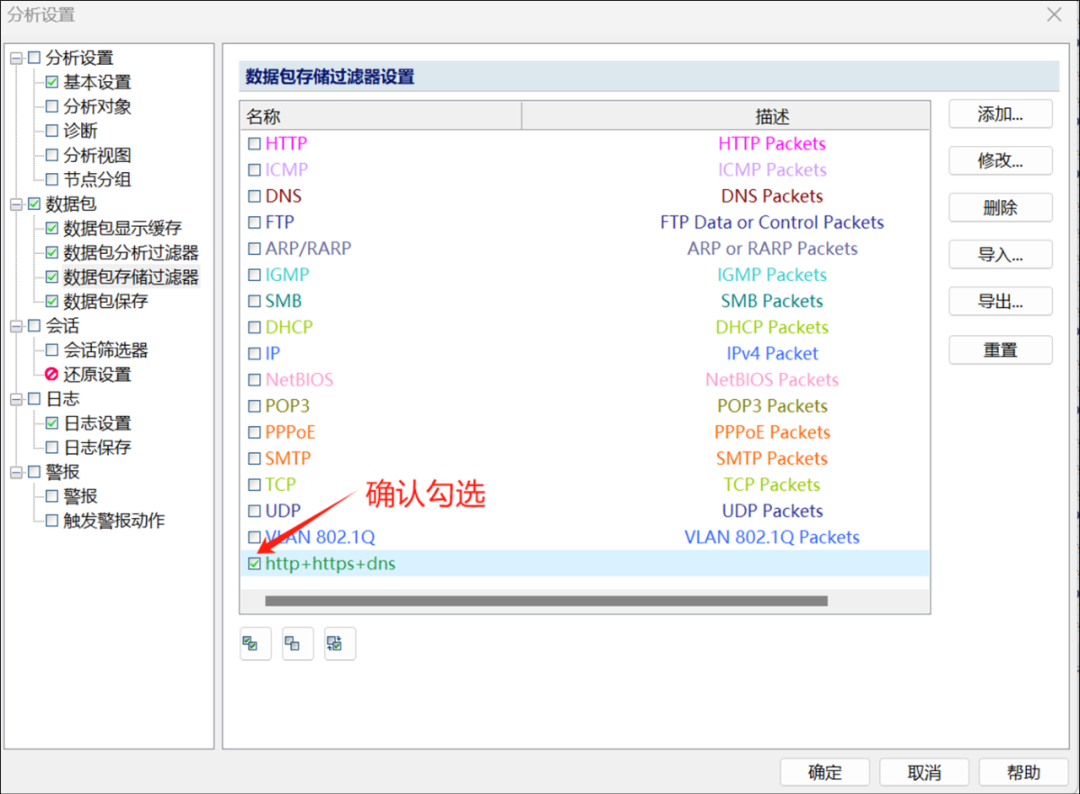
Task: Select the 数据包保存 tree item
Action: point(107,301)
